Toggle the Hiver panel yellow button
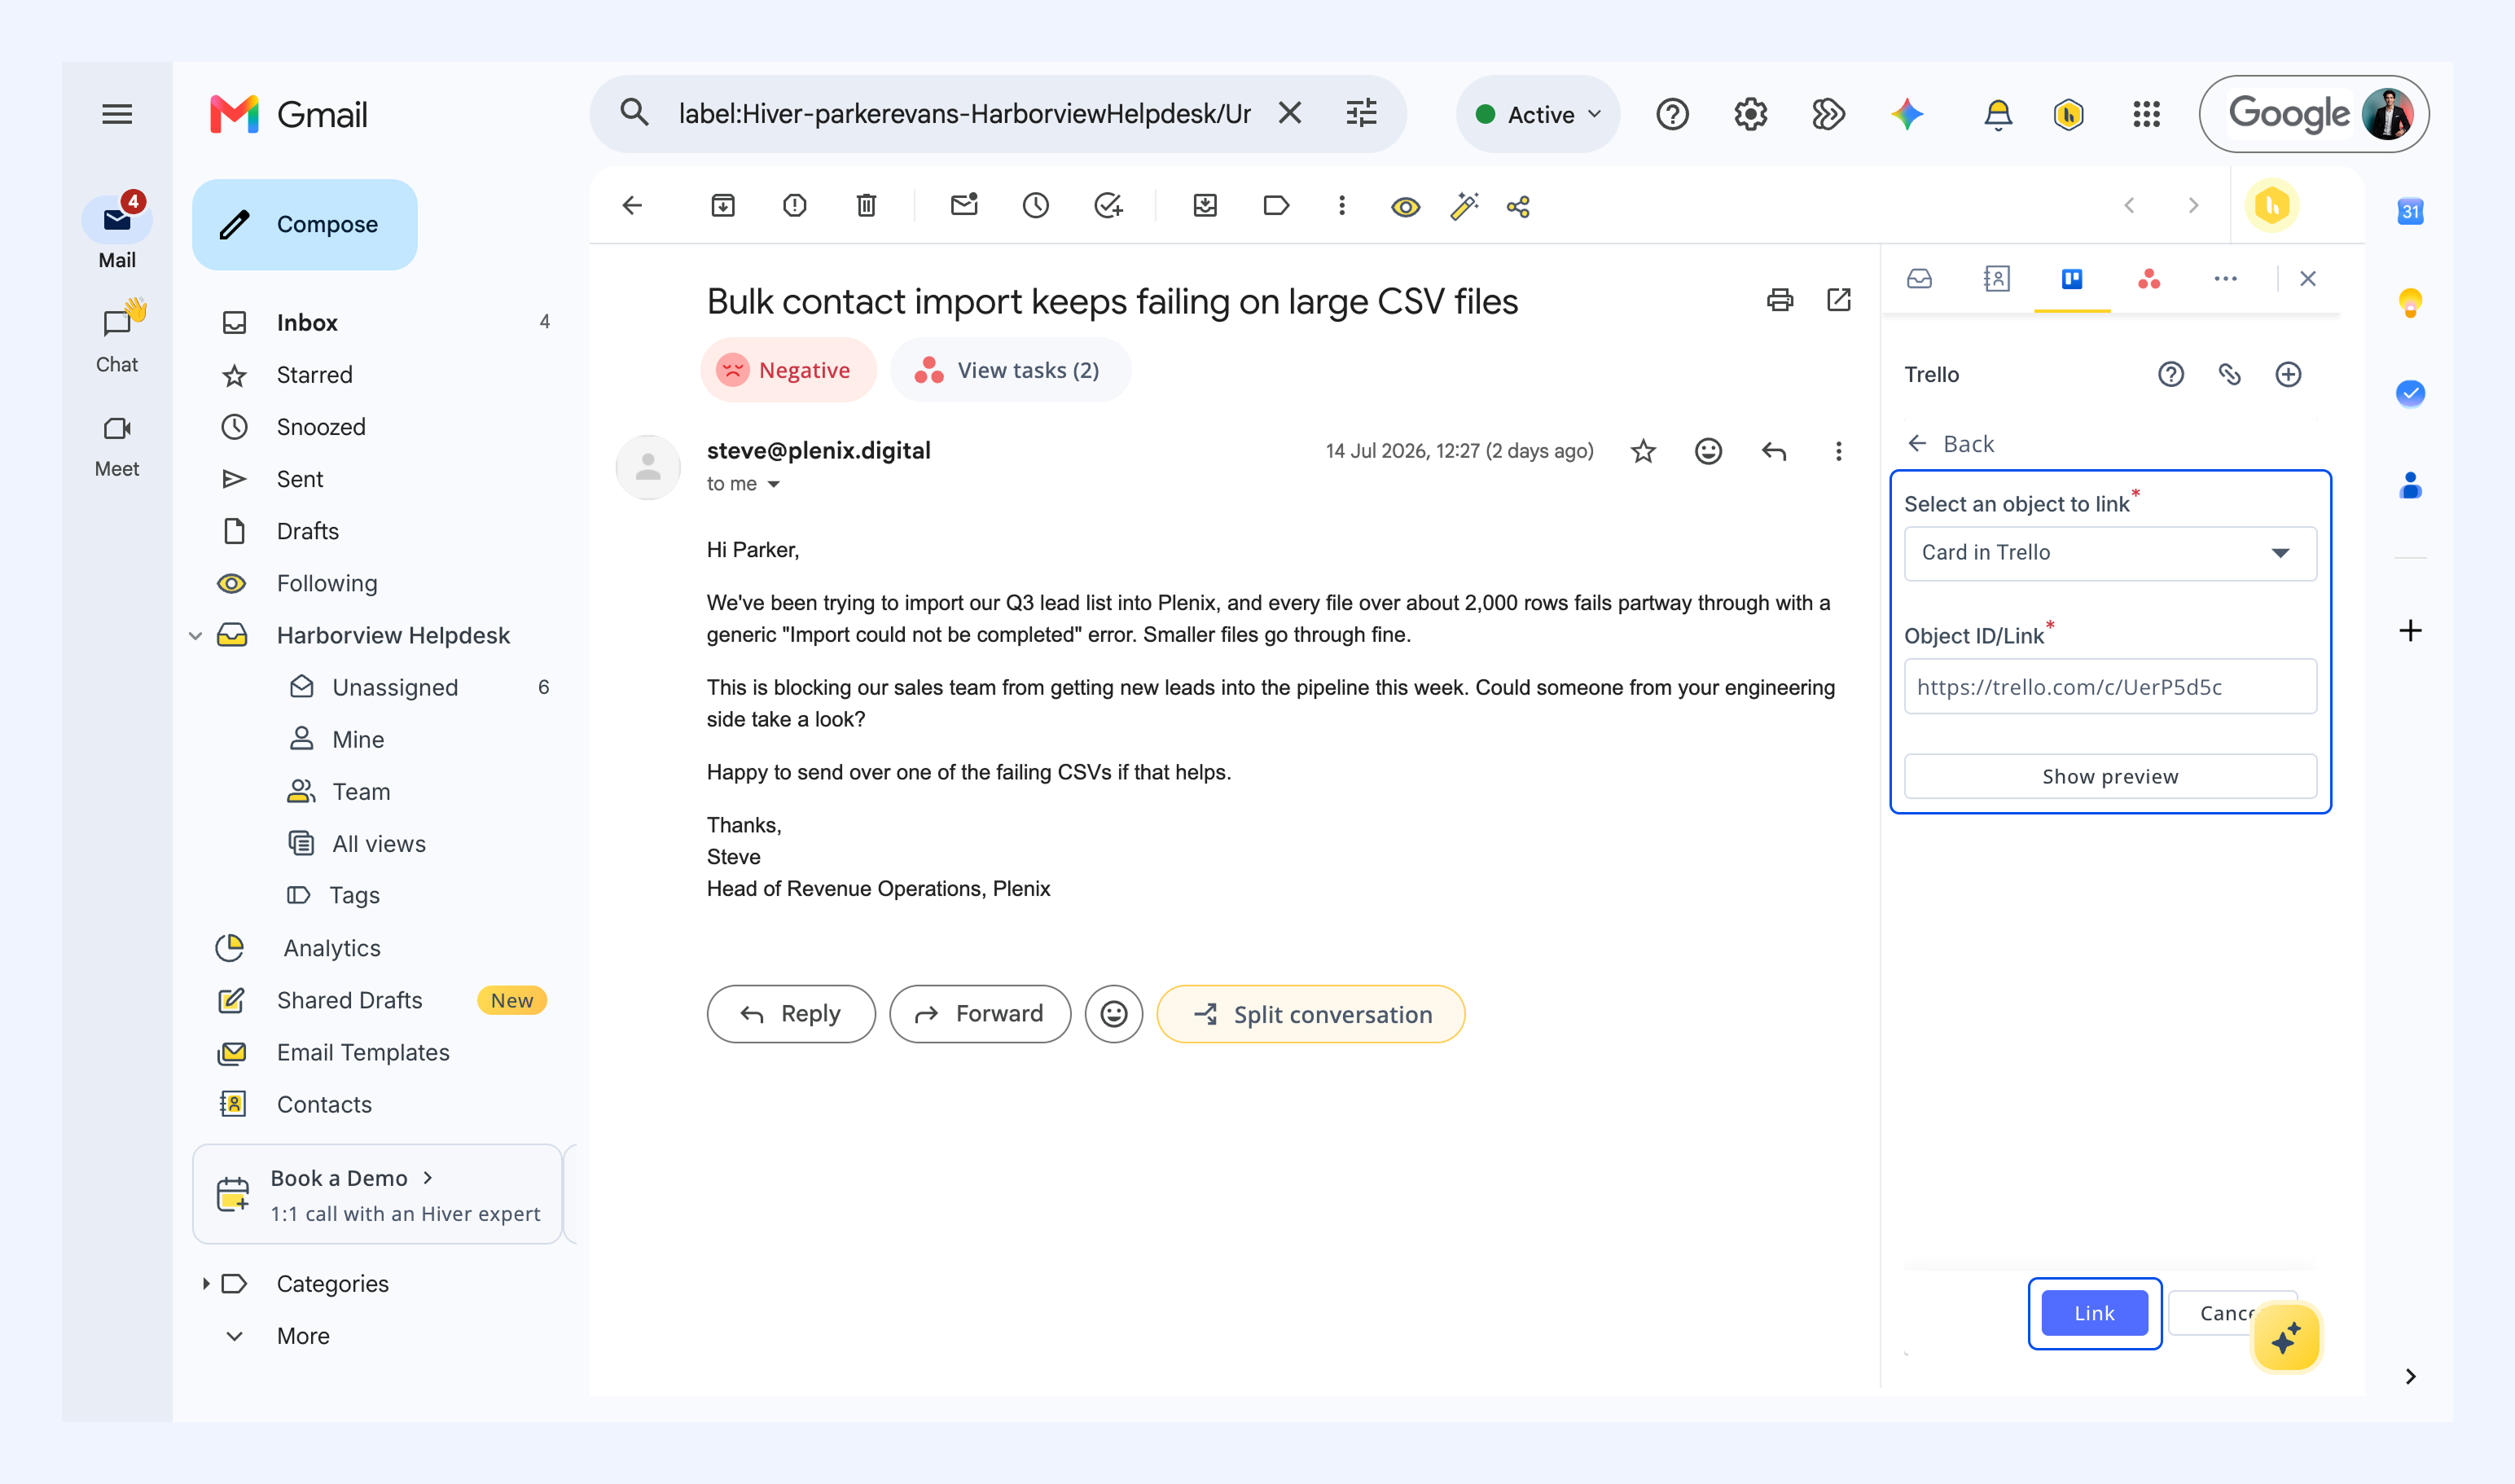 2272,206
